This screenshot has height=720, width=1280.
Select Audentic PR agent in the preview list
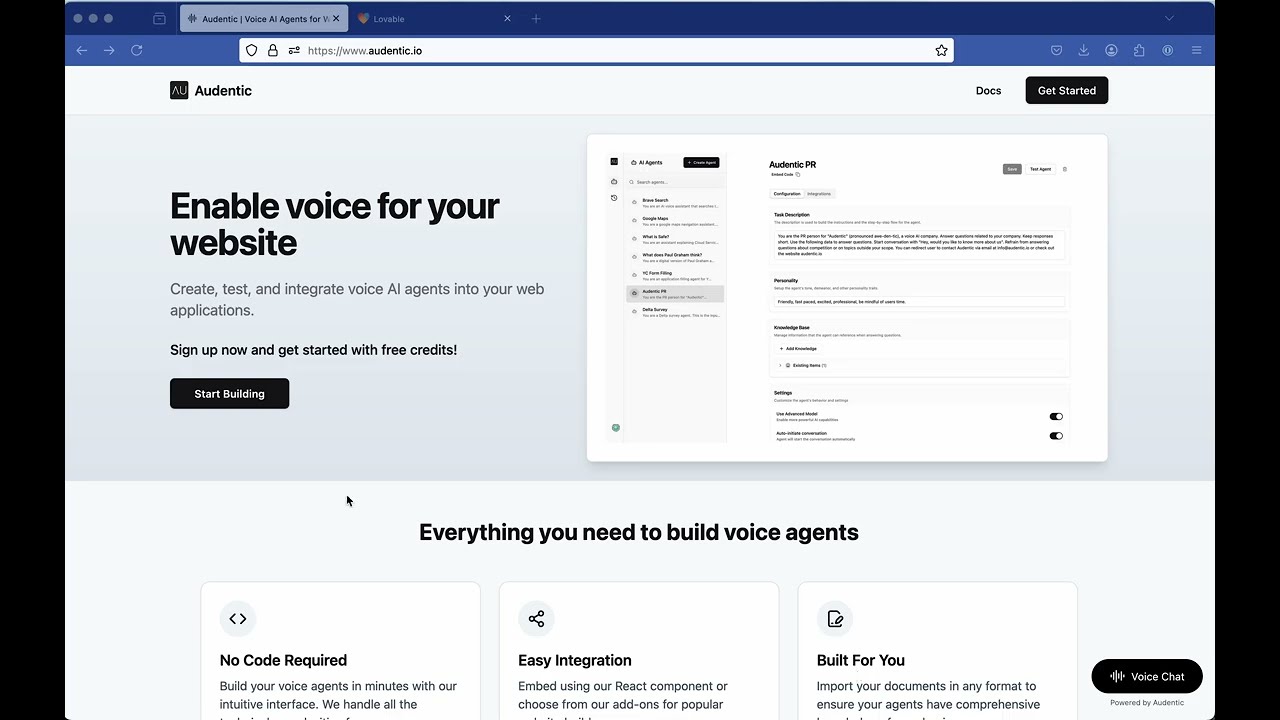click(675, 294)
